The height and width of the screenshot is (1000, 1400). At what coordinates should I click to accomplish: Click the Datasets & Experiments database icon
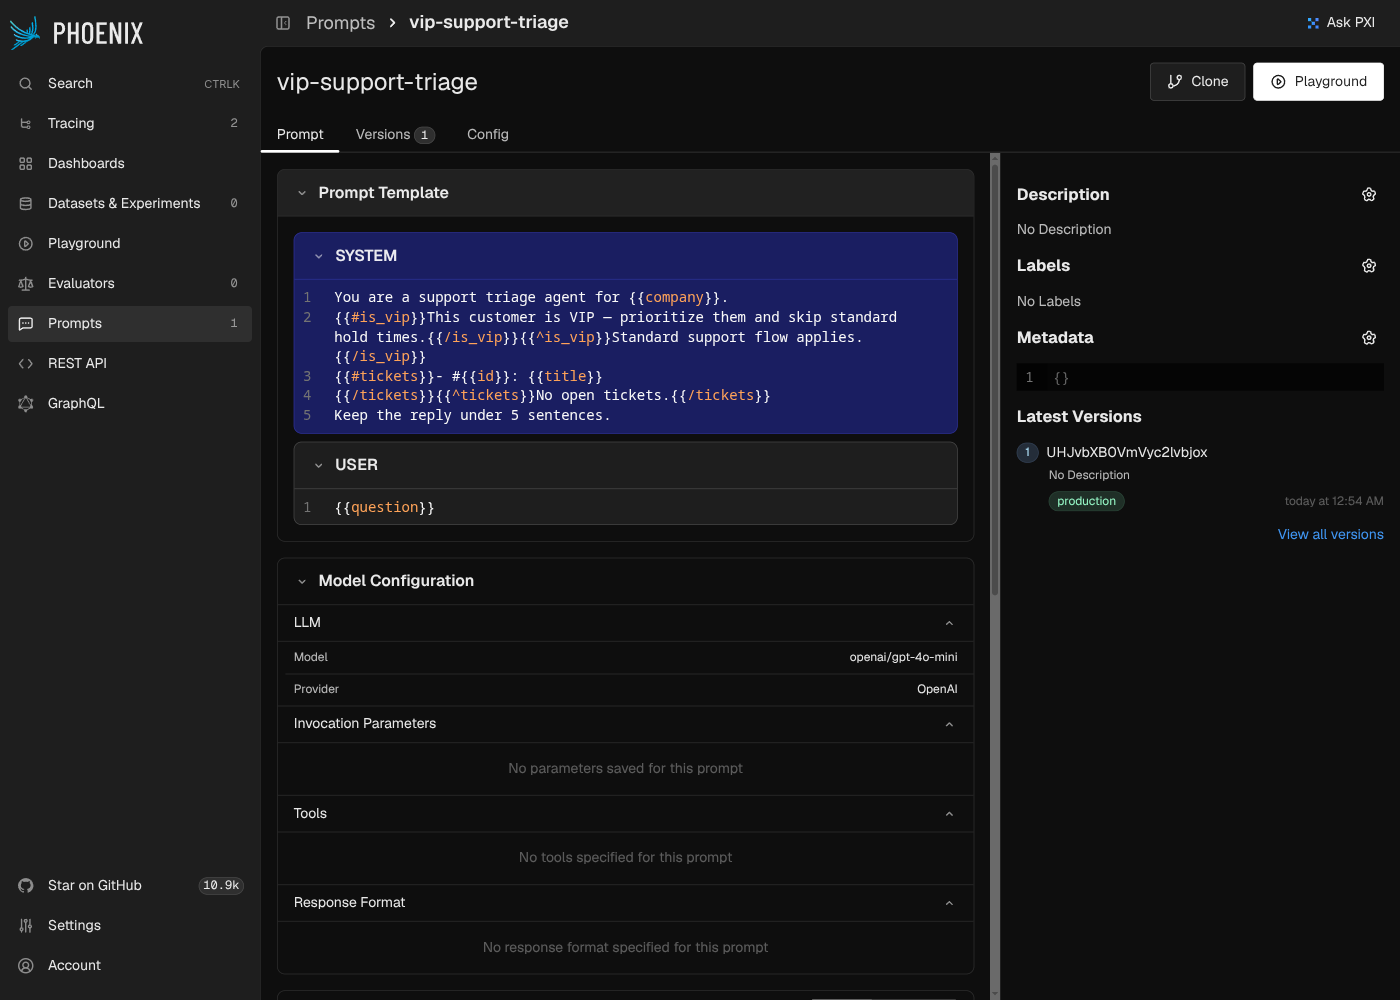tap(26, 204)
